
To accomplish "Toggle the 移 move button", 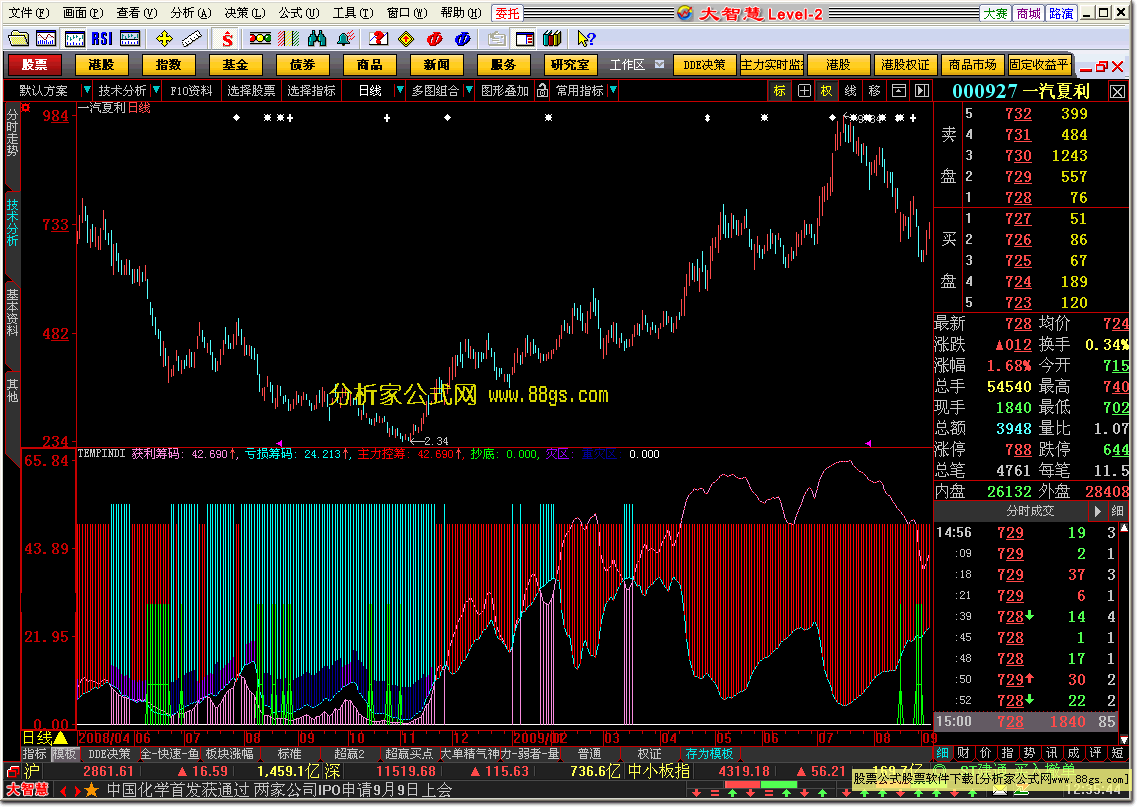I will (875, 91).
